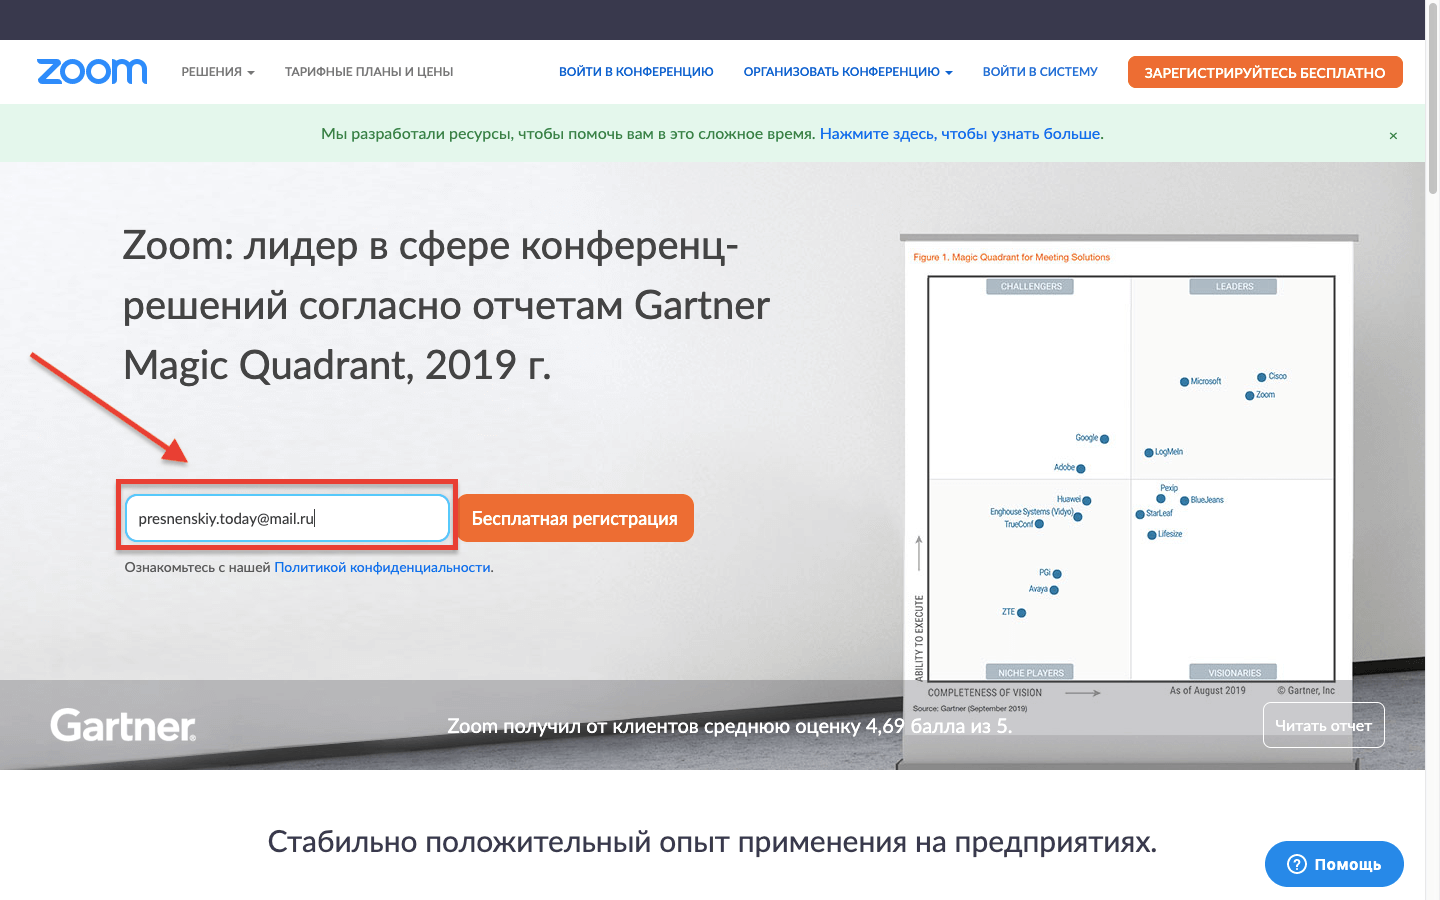Click the email address input field

click(x=287, y=518)
